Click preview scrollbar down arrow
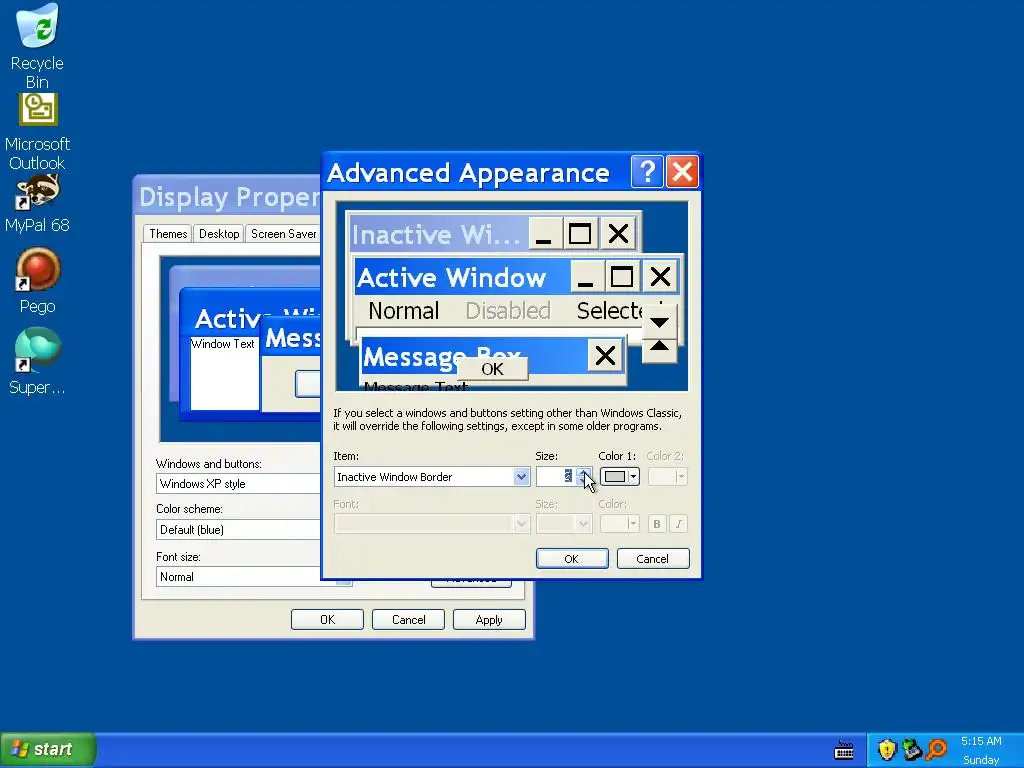 [660, 322]
